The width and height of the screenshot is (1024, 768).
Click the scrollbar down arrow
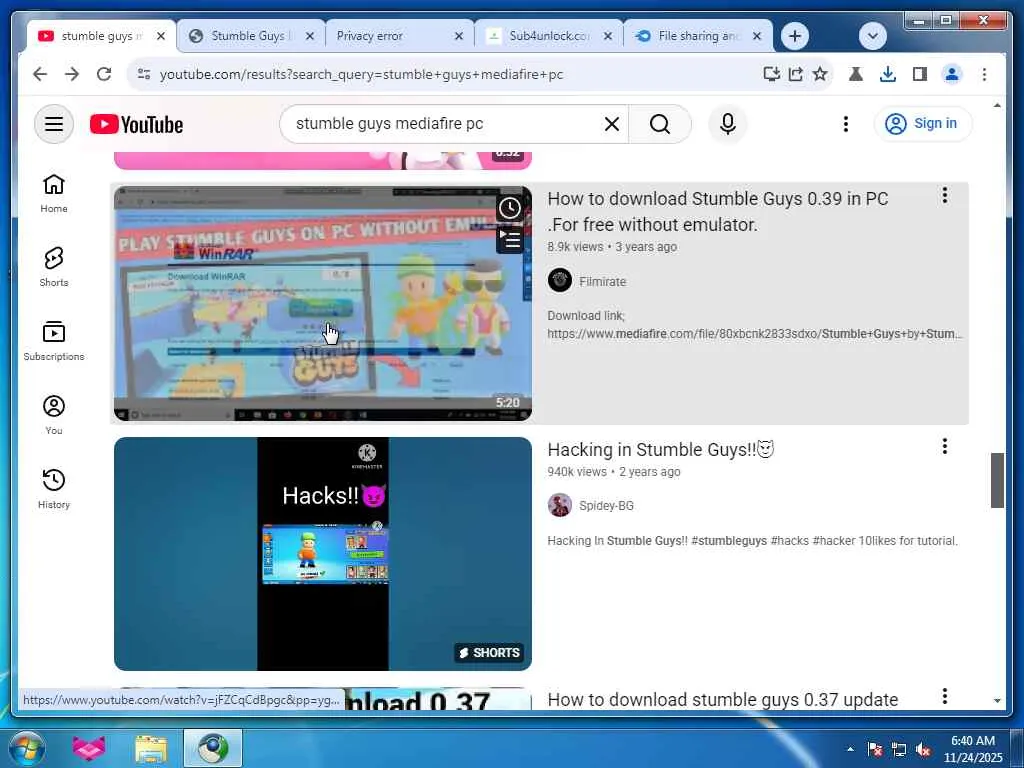[x=997, y=701]
